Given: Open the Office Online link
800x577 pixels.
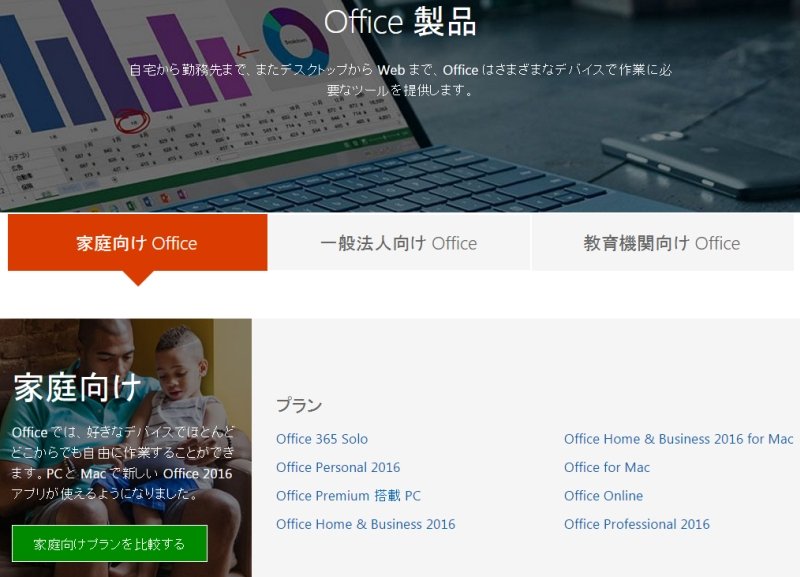Looking at the screenshot, I should pos(604,495).
